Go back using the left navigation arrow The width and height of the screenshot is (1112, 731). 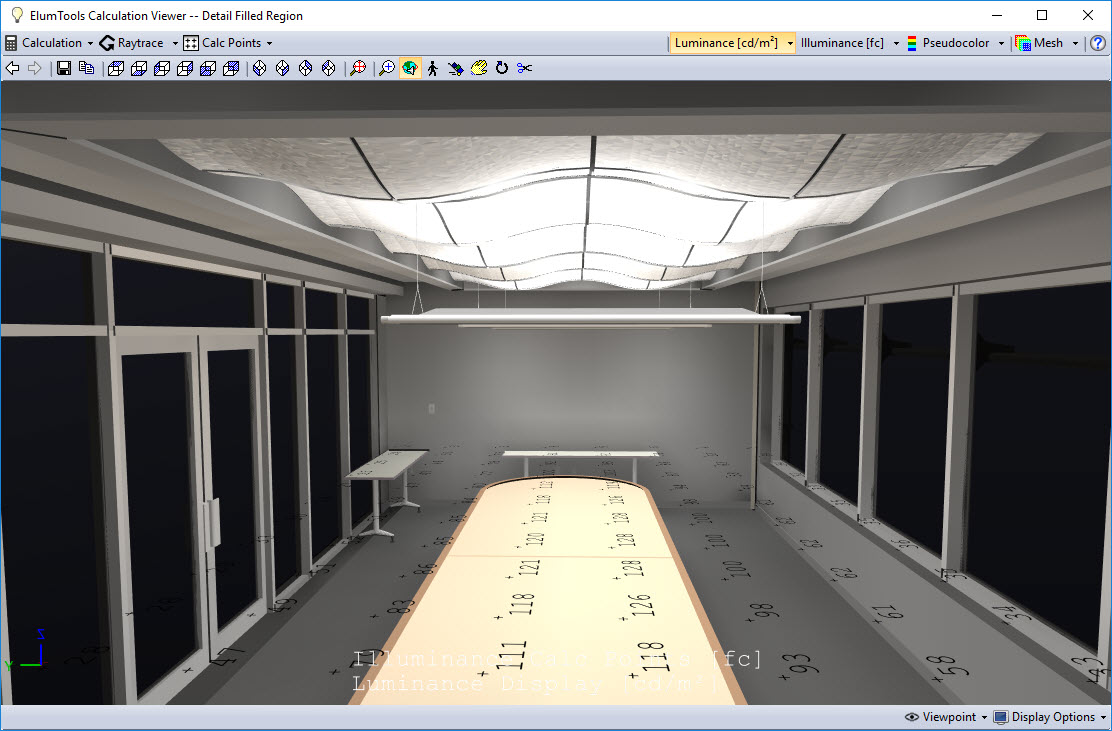point(12,68)
